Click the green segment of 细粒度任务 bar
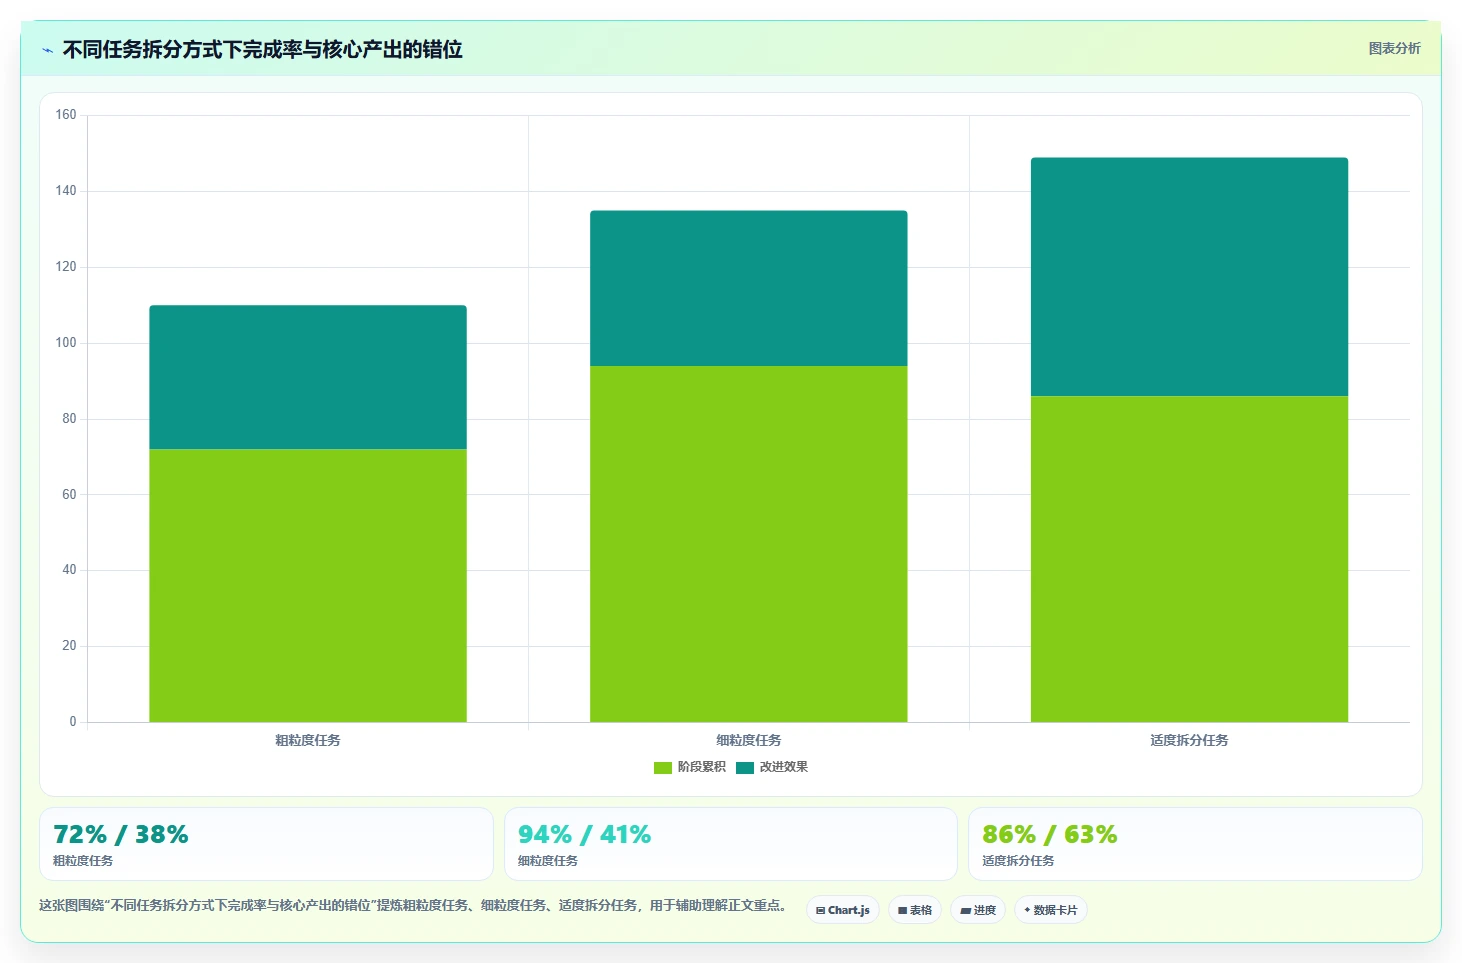The width and height of the screenshot is (1462, 963). (749, 544)
